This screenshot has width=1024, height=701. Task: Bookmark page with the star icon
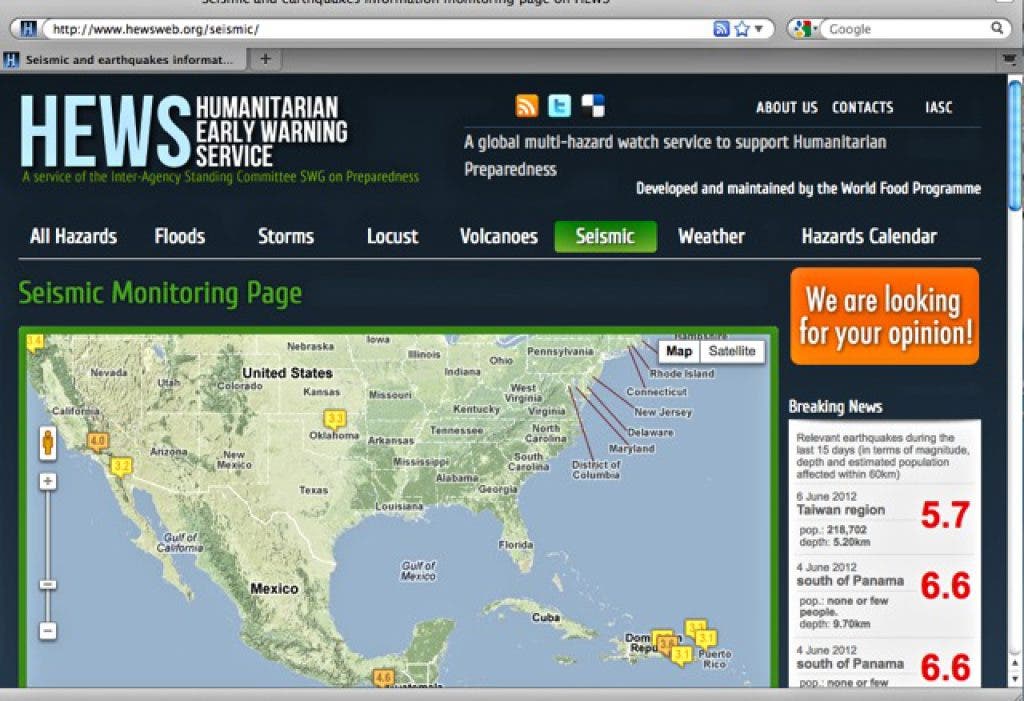point(741,29)
